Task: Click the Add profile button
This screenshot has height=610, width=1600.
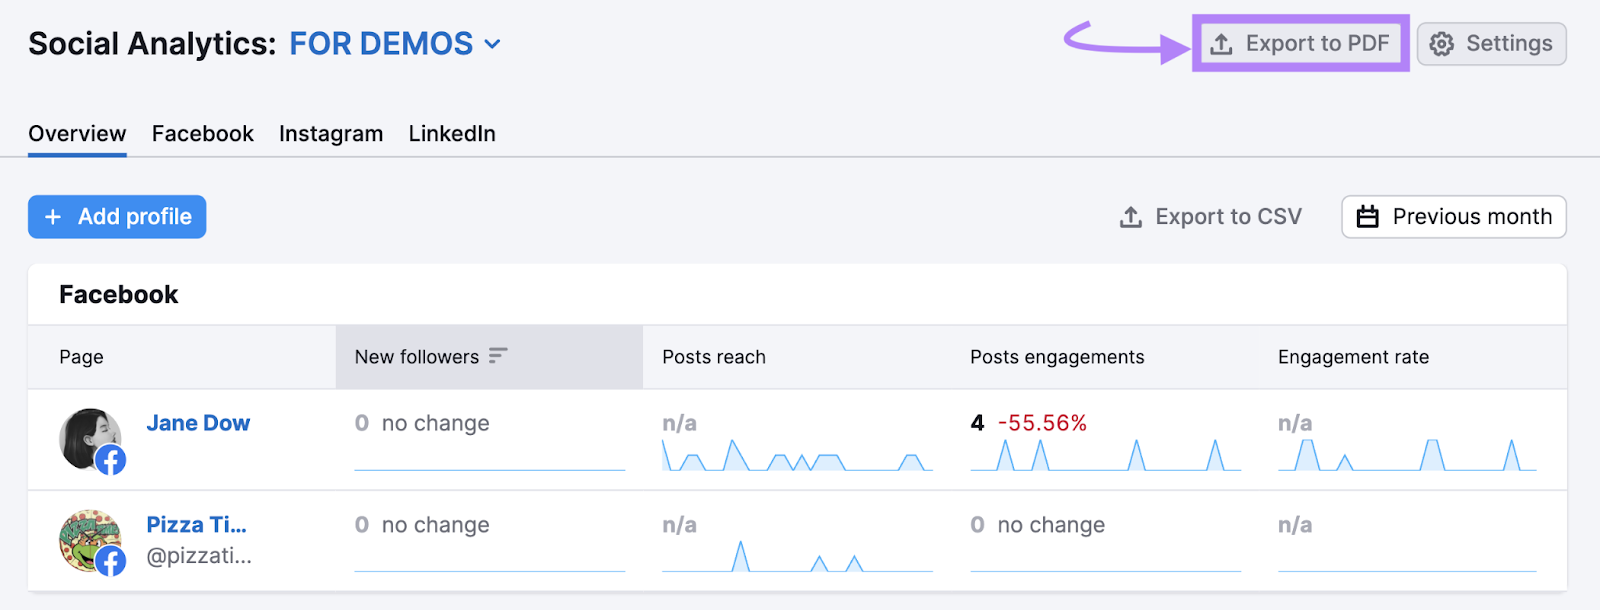Action: pyautogui.click(x=116, y=216)
